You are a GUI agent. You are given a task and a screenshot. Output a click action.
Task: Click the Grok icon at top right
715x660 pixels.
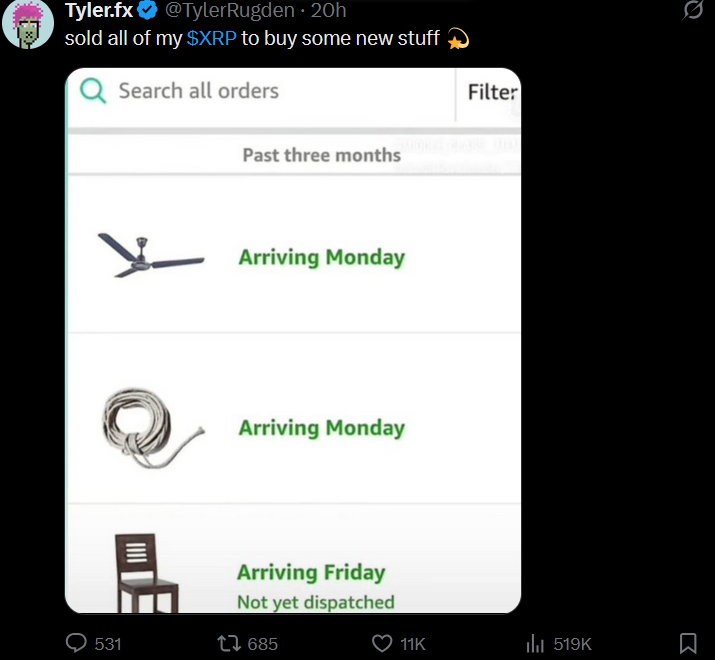pyautogui.click(x=692, y=11)
